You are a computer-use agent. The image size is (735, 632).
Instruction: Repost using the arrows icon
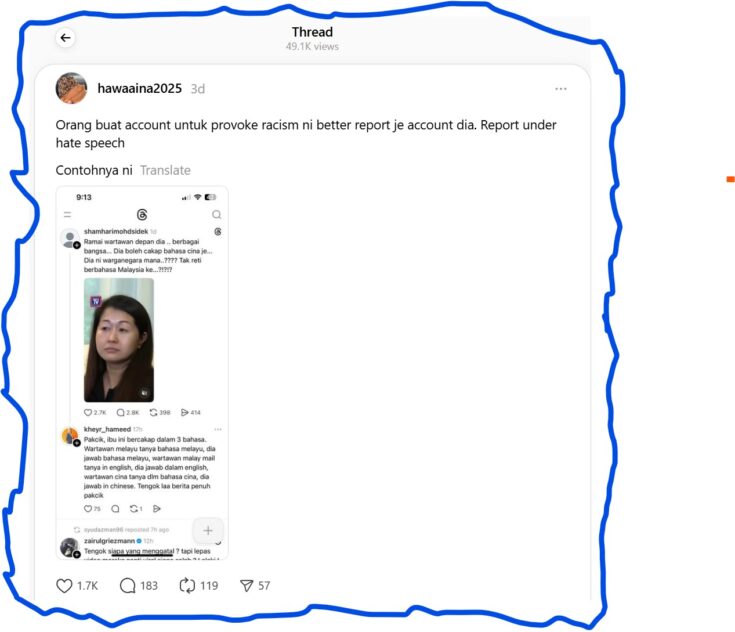coord(187,586)
